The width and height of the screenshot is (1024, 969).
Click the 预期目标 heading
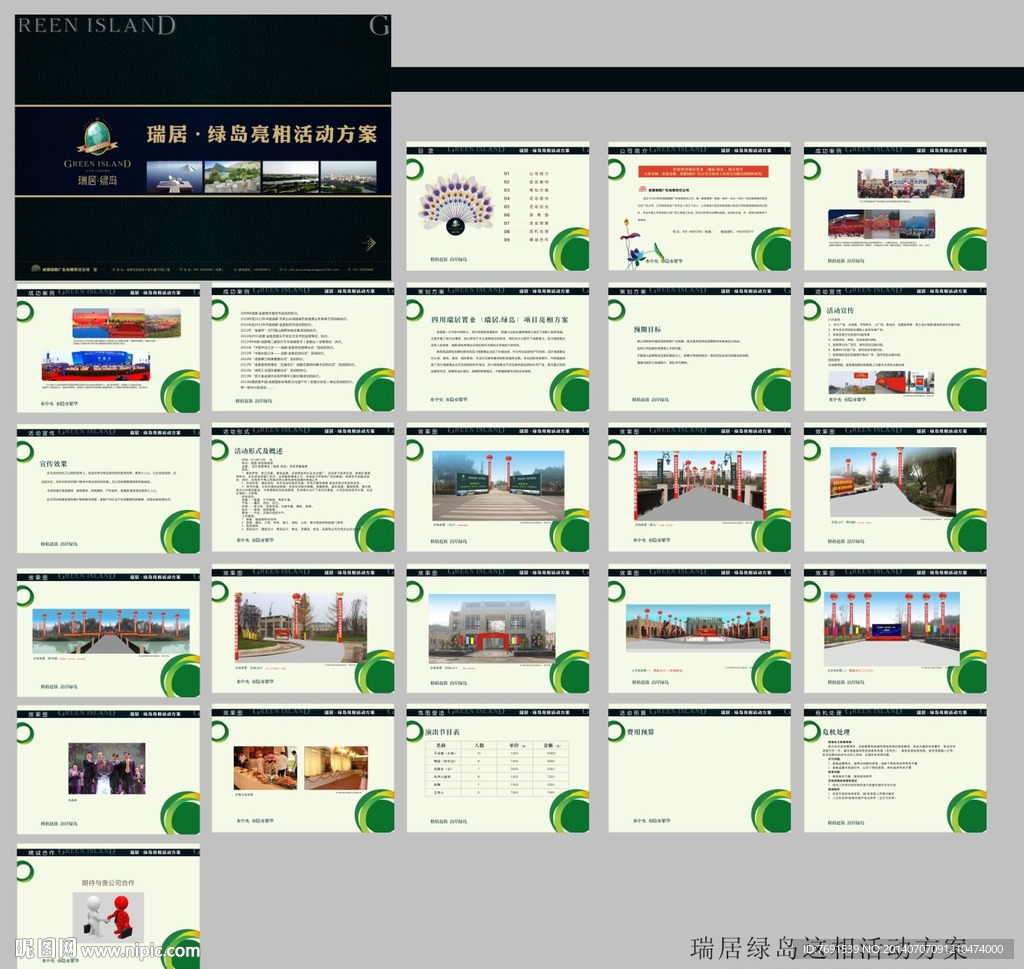(x=647, y=329)
